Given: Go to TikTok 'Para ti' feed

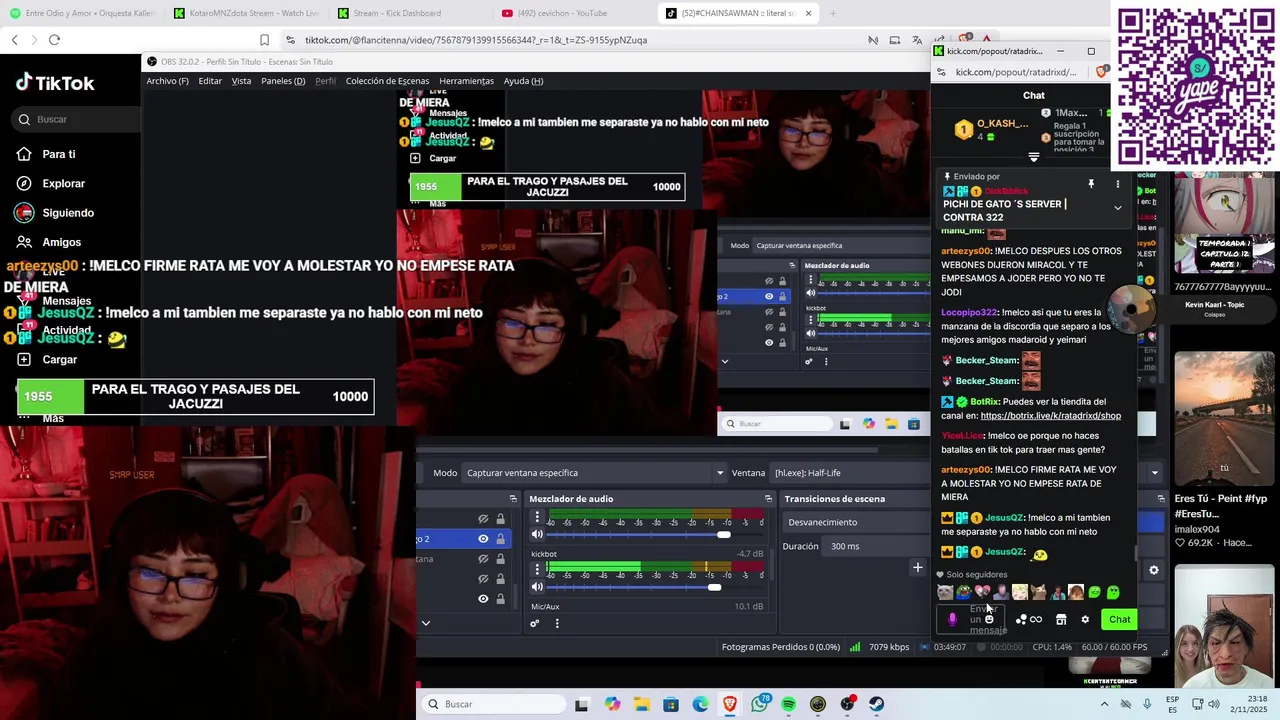Looking at the screenshot, I should click(x=58, y=154).
